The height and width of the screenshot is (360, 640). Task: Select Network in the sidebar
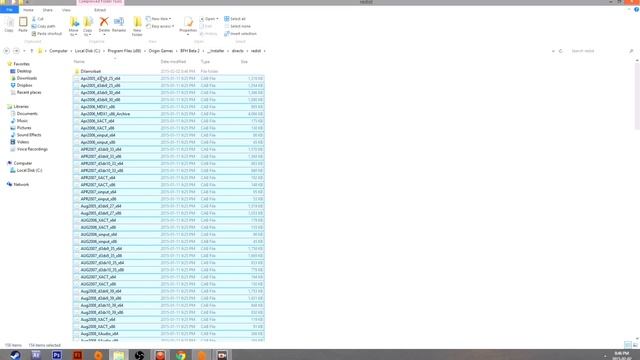[x=21, y=184]
